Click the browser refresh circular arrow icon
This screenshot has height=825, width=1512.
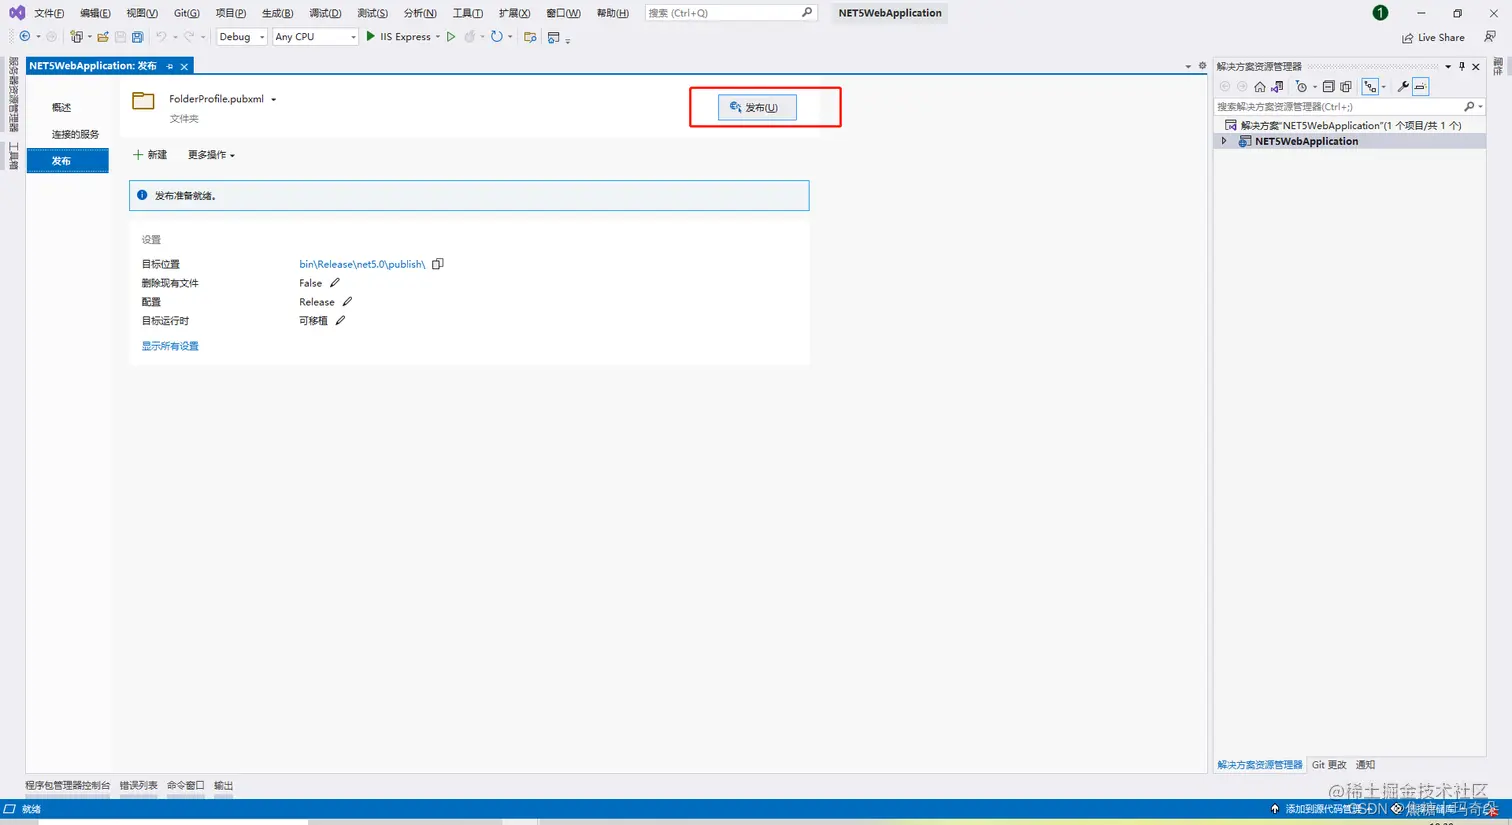pos(497,37)
